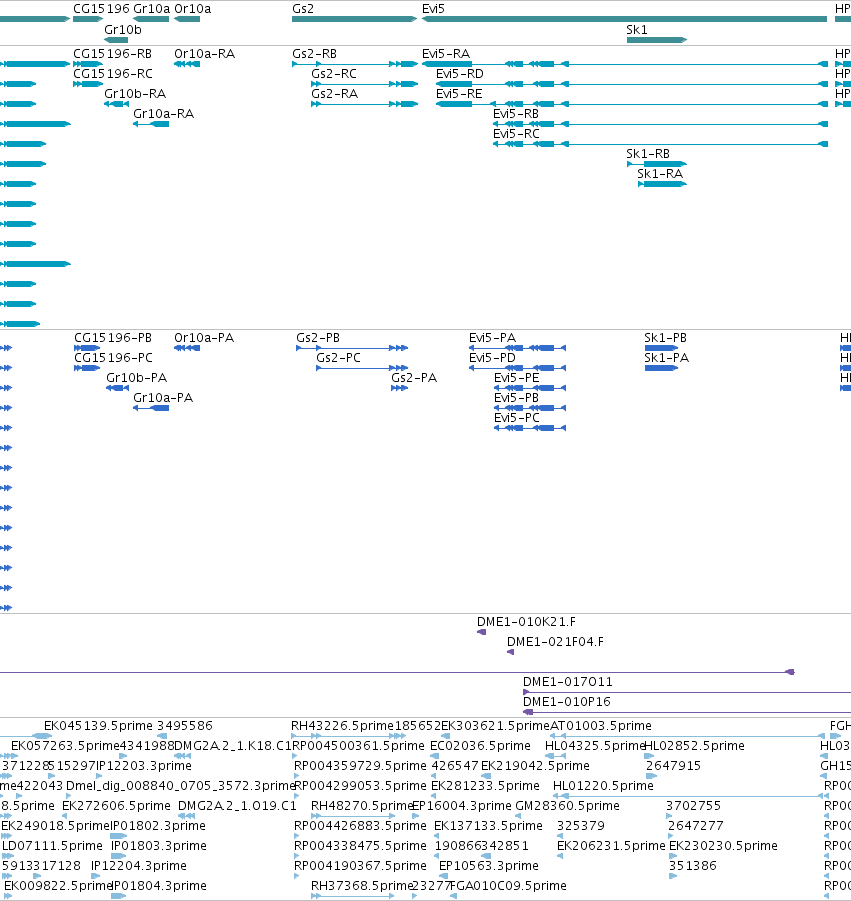The height and width of the screenshot is (901, 851).
Task: Click the Gs2-PC protein label
Action: [x=338, y=358]
